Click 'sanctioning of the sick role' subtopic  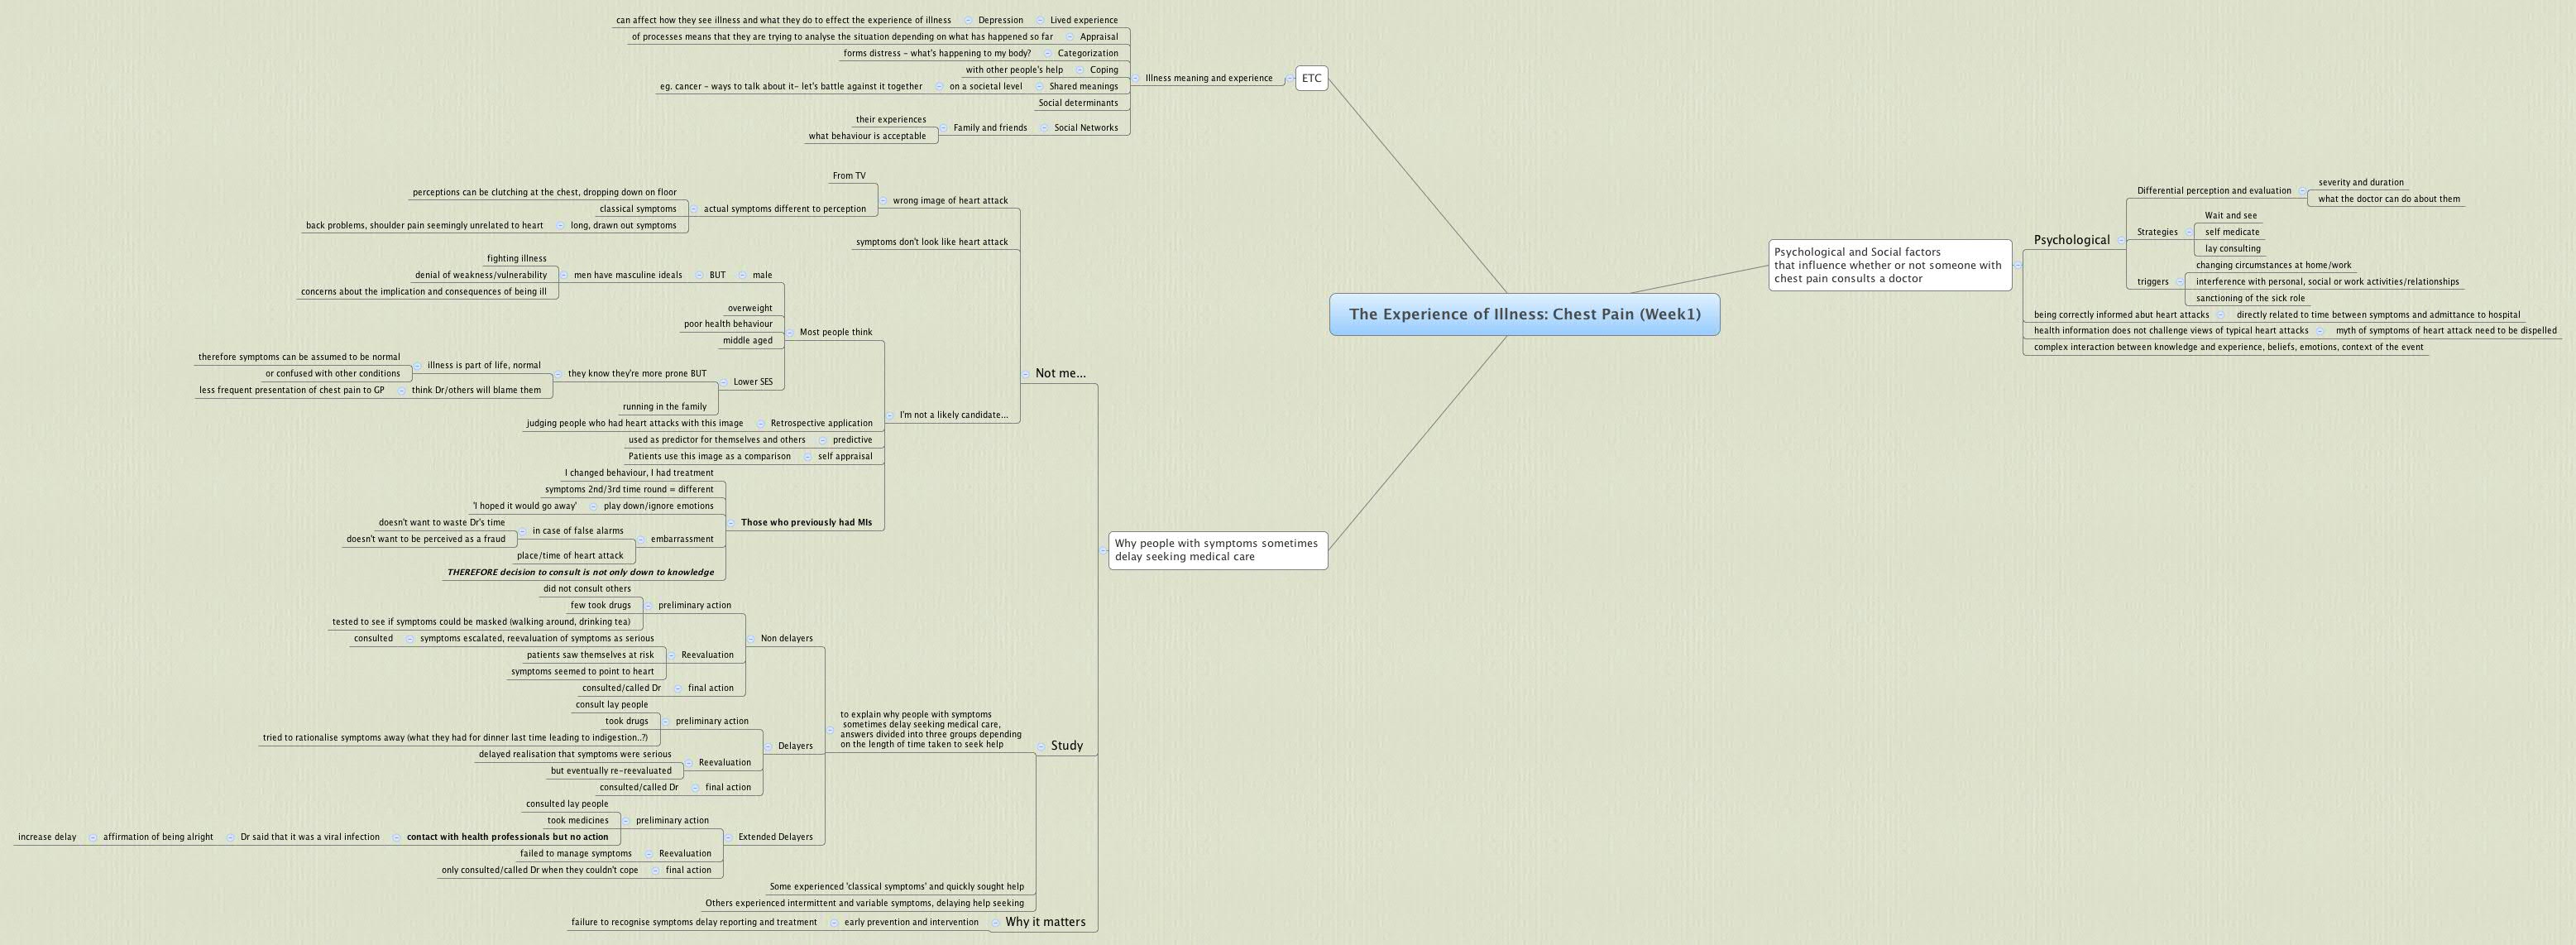click(x=2250, y=298)
